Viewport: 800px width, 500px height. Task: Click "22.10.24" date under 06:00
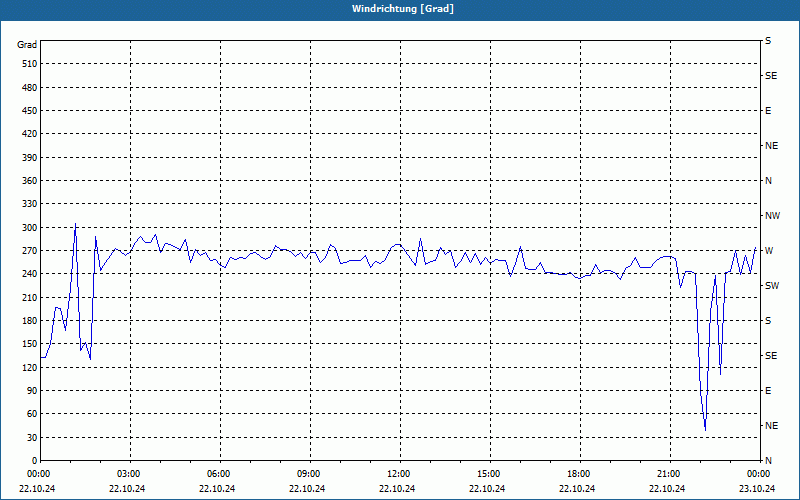pos(217,488)
